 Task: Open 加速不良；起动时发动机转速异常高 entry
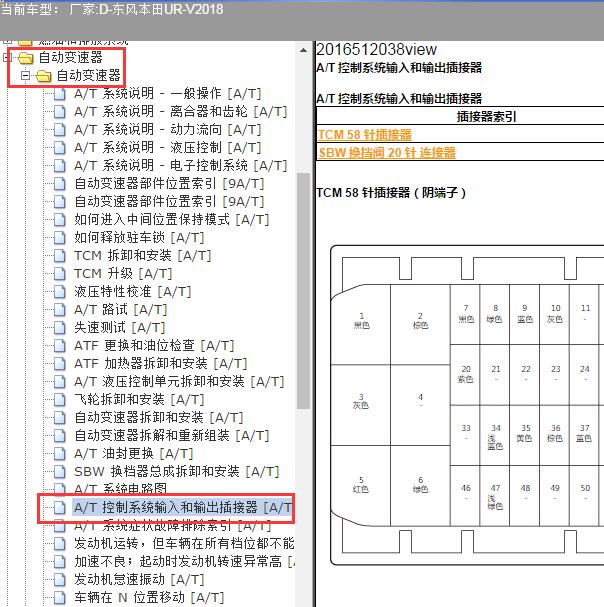click(184, 562)
